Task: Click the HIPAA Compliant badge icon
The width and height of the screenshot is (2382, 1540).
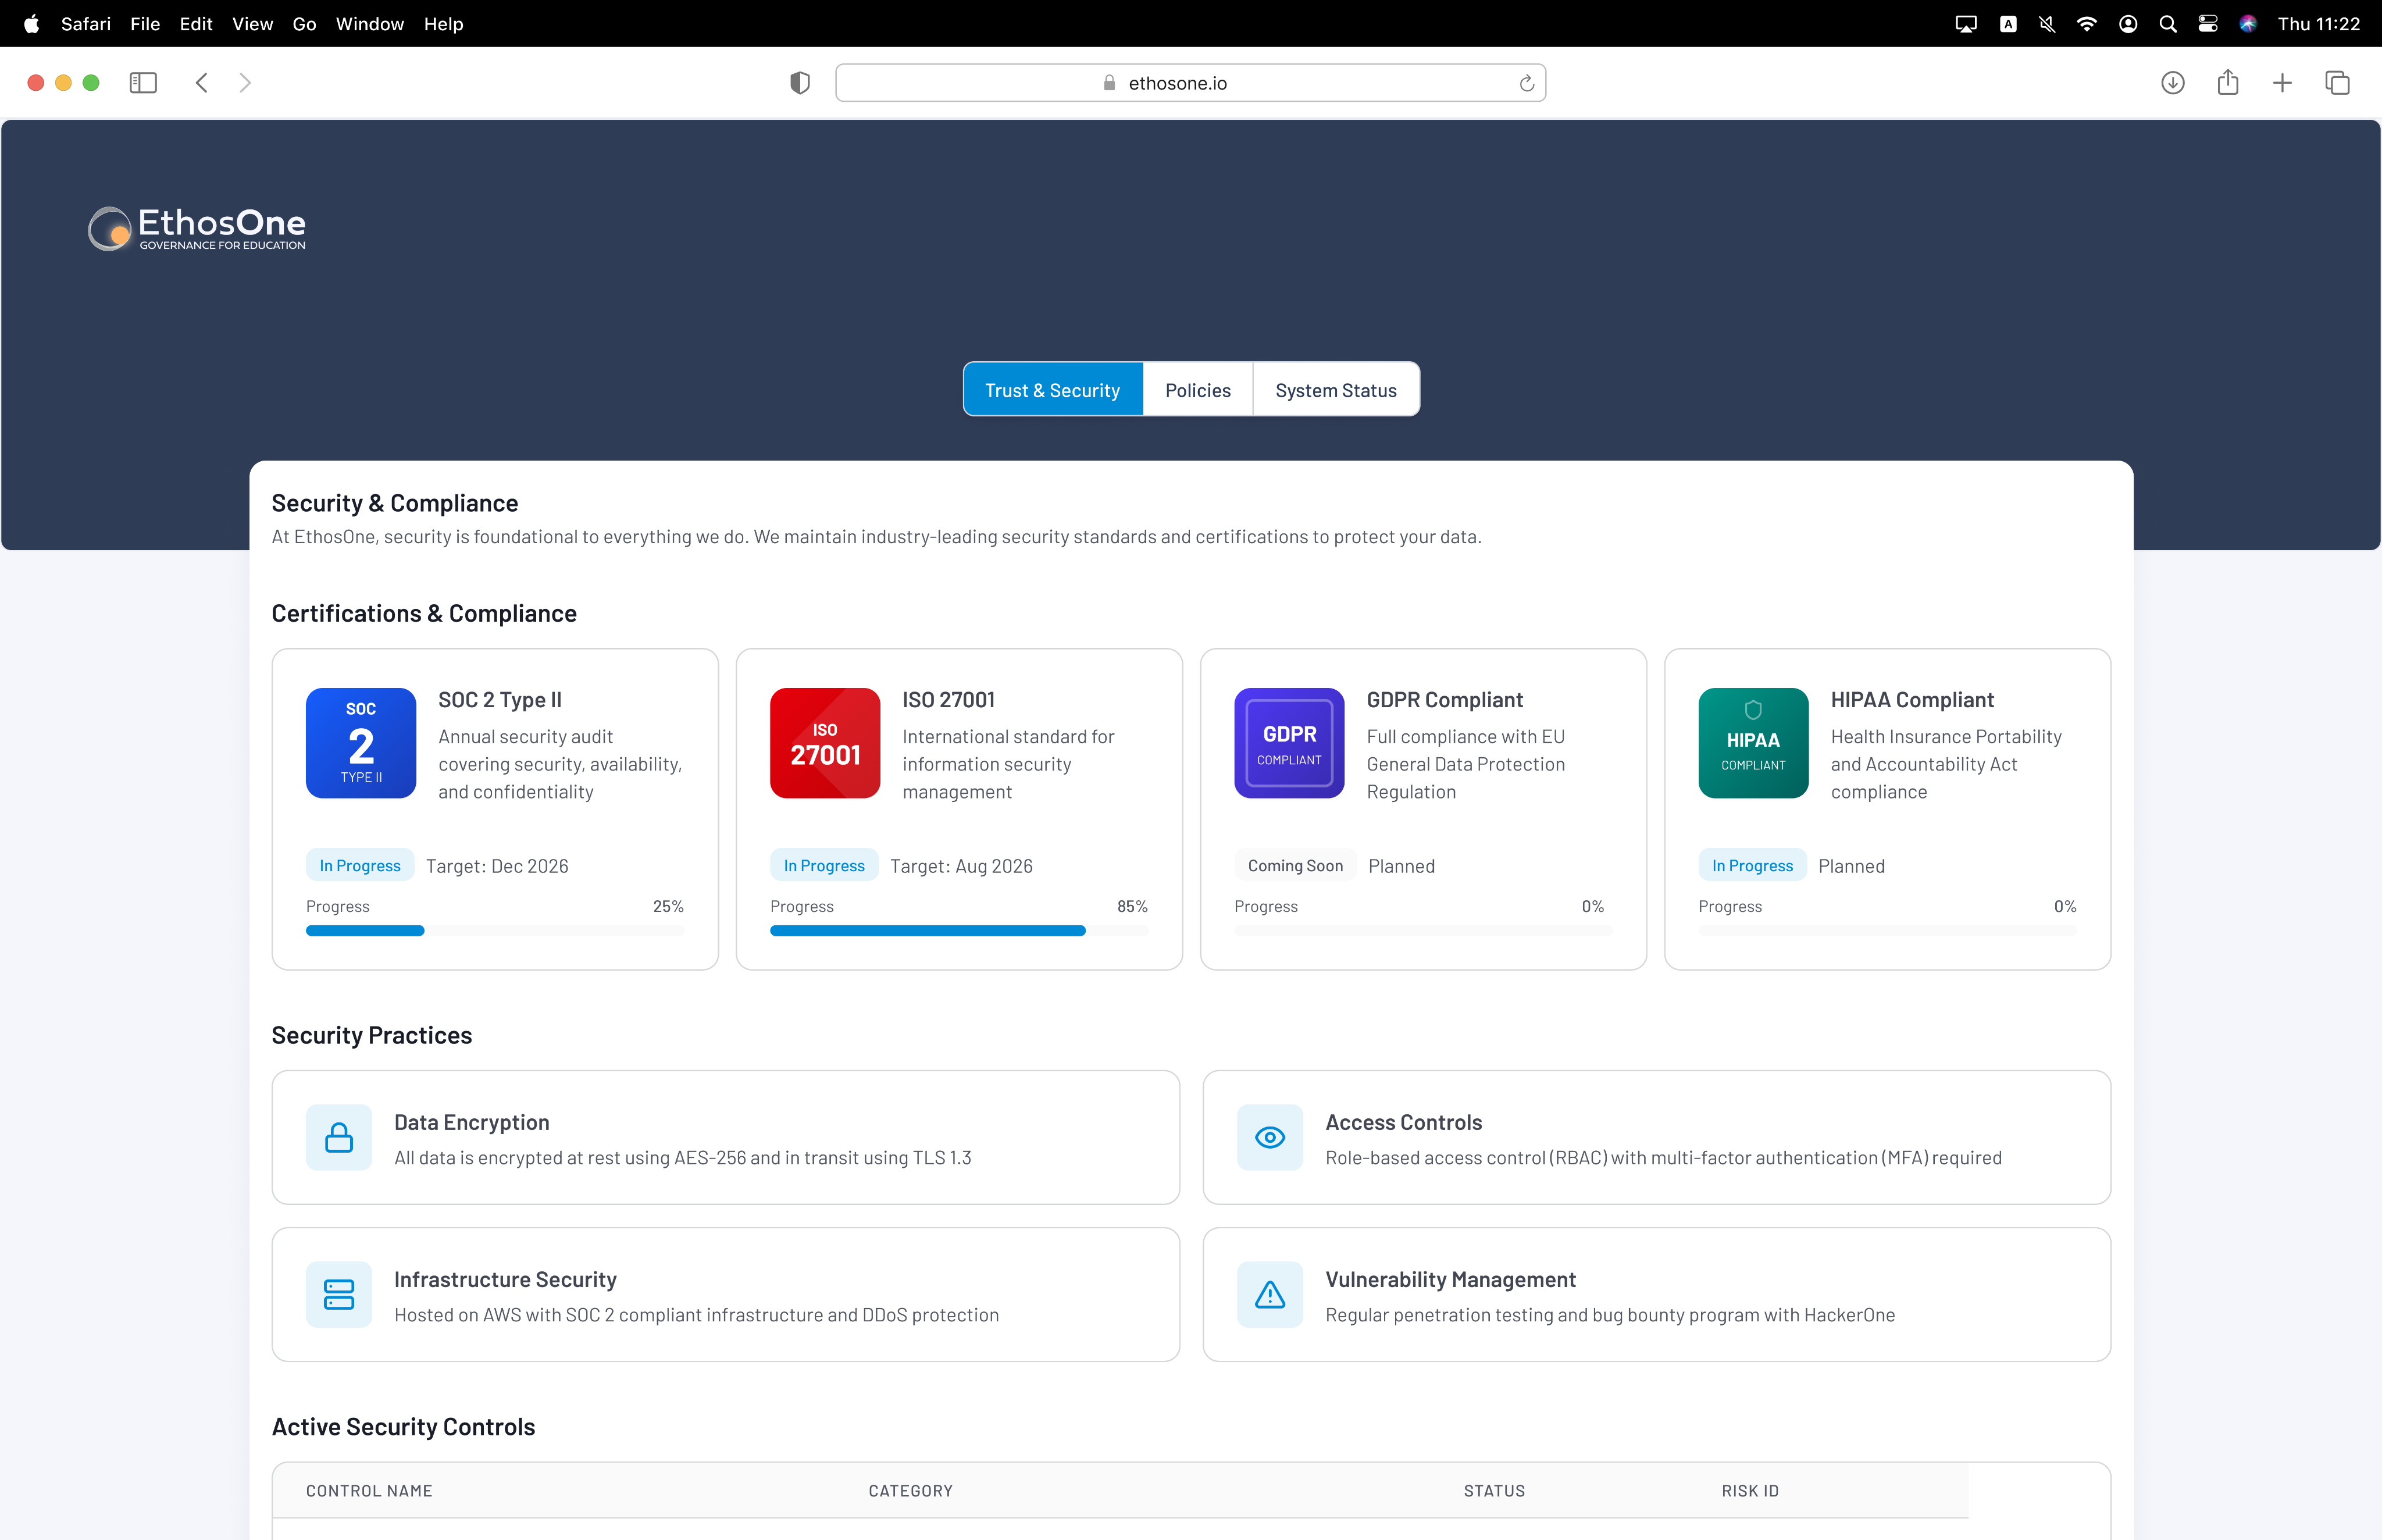Action: [1753, 743]
